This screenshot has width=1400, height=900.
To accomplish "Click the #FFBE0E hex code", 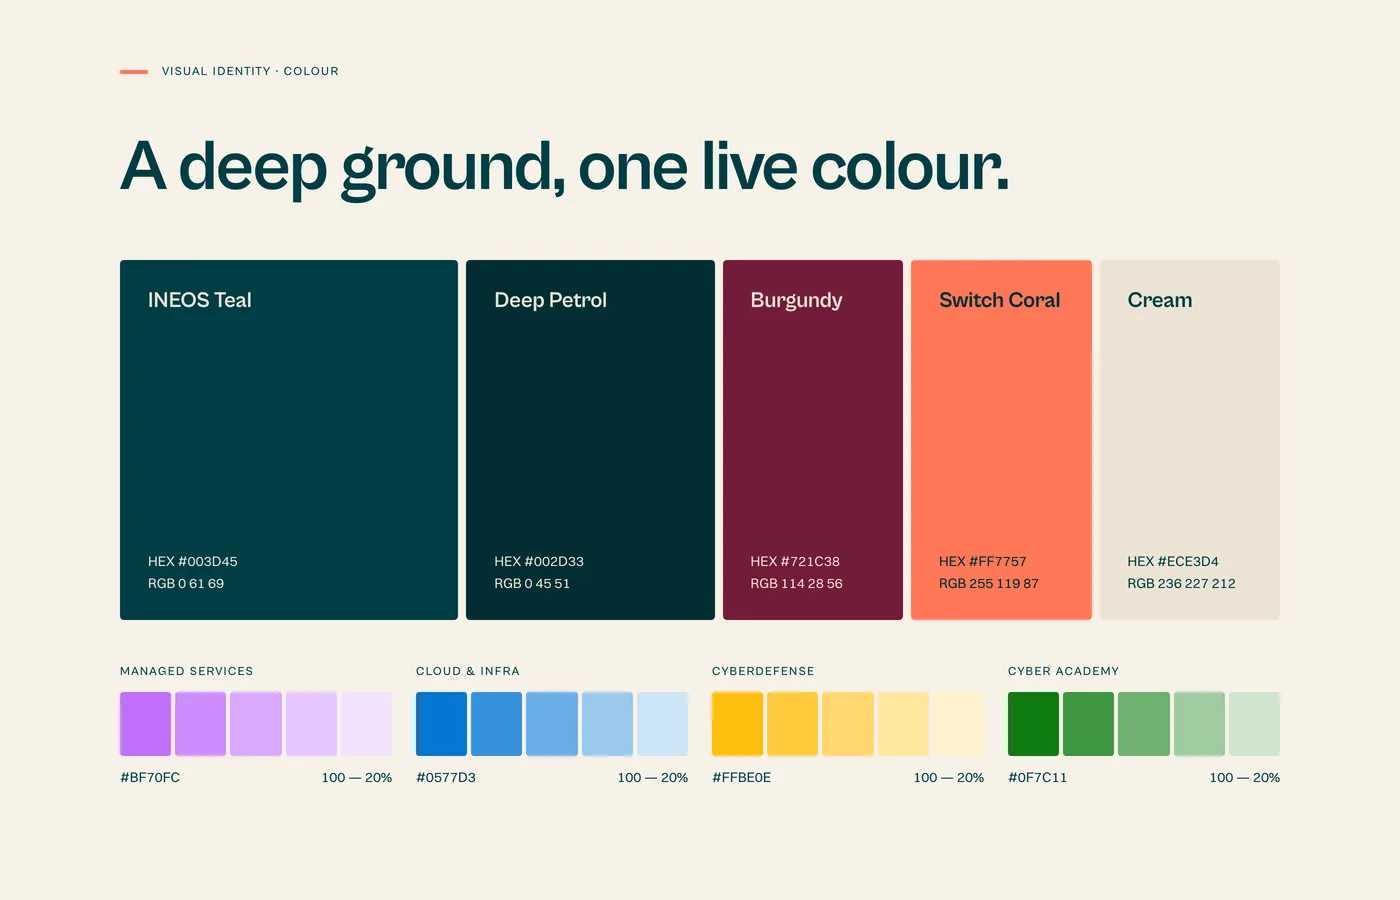I will coord(742,777).
